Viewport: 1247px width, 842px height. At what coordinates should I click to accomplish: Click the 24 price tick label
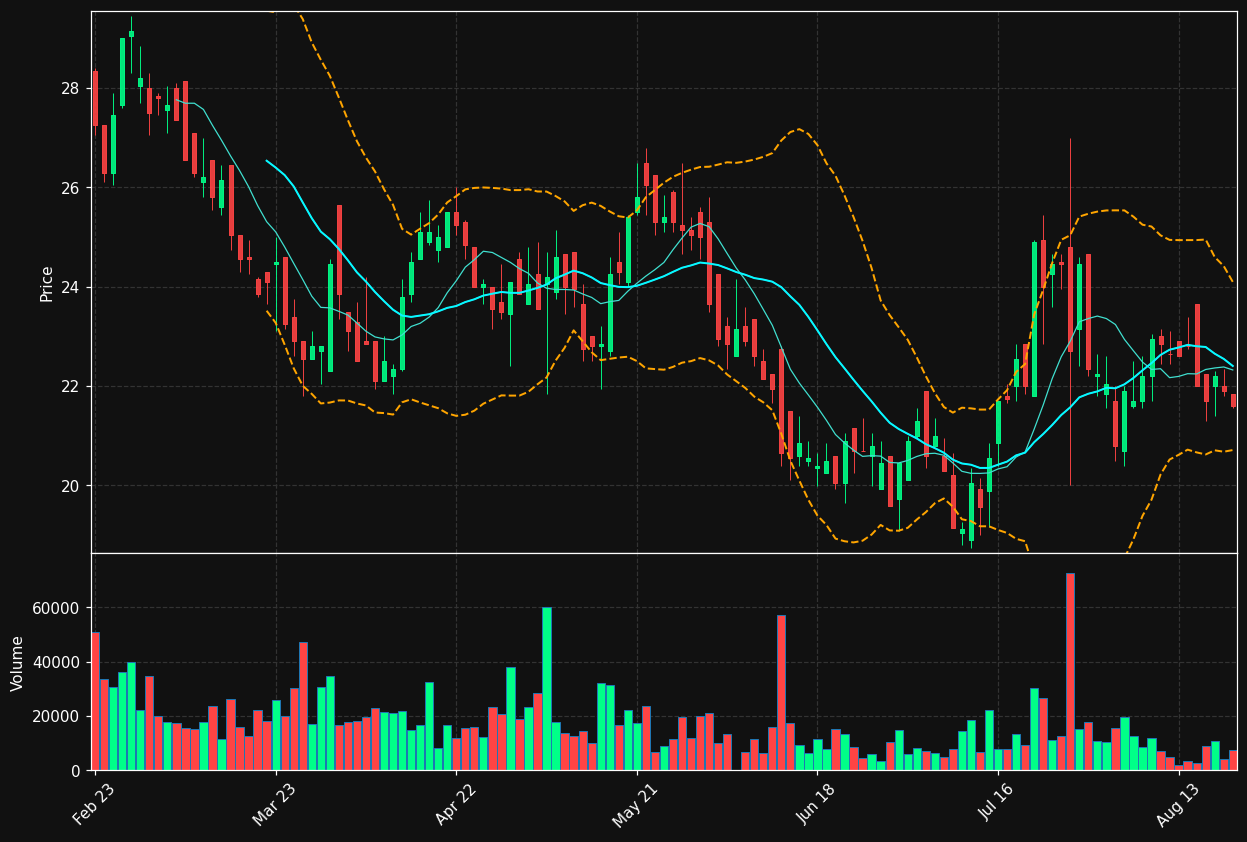(x=70, y=287)
